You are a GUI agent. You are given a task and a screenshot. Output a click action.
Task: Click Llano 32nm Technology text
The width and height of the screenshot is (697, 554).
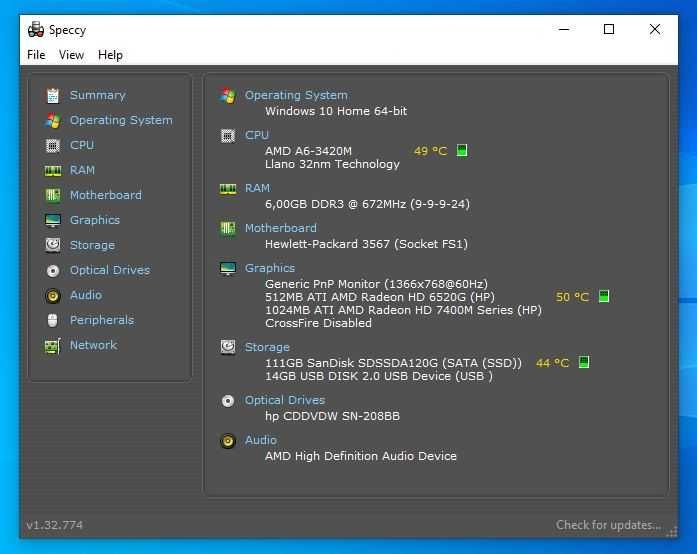332,164
